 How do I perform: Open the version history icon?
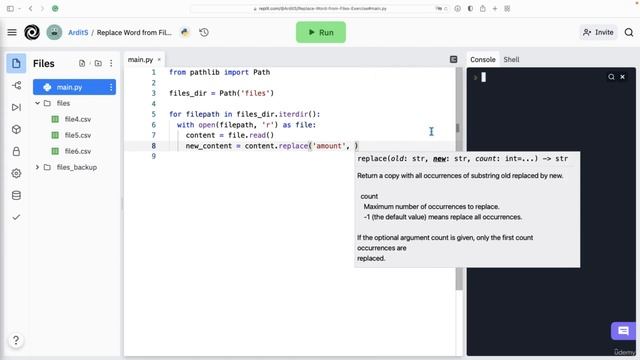click(204, 32)
